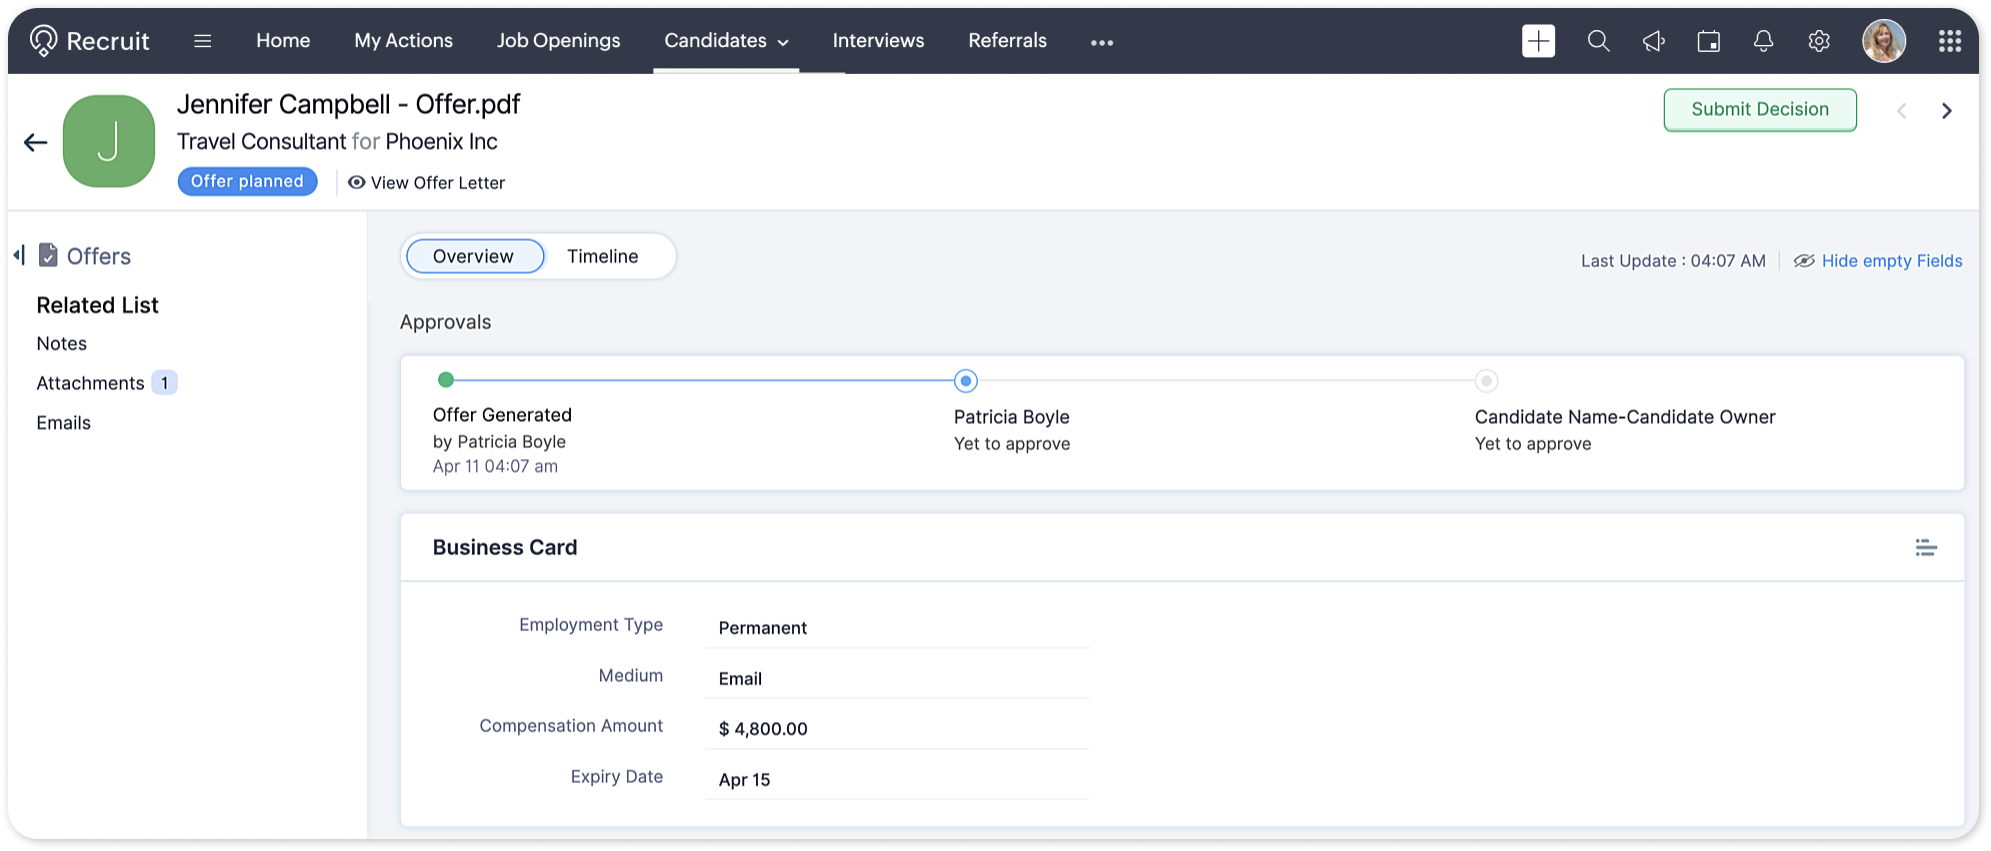Click Patricia Boyle approval step marker
Viewport: 1991px width, 851px height.
(x=965, y=381)
